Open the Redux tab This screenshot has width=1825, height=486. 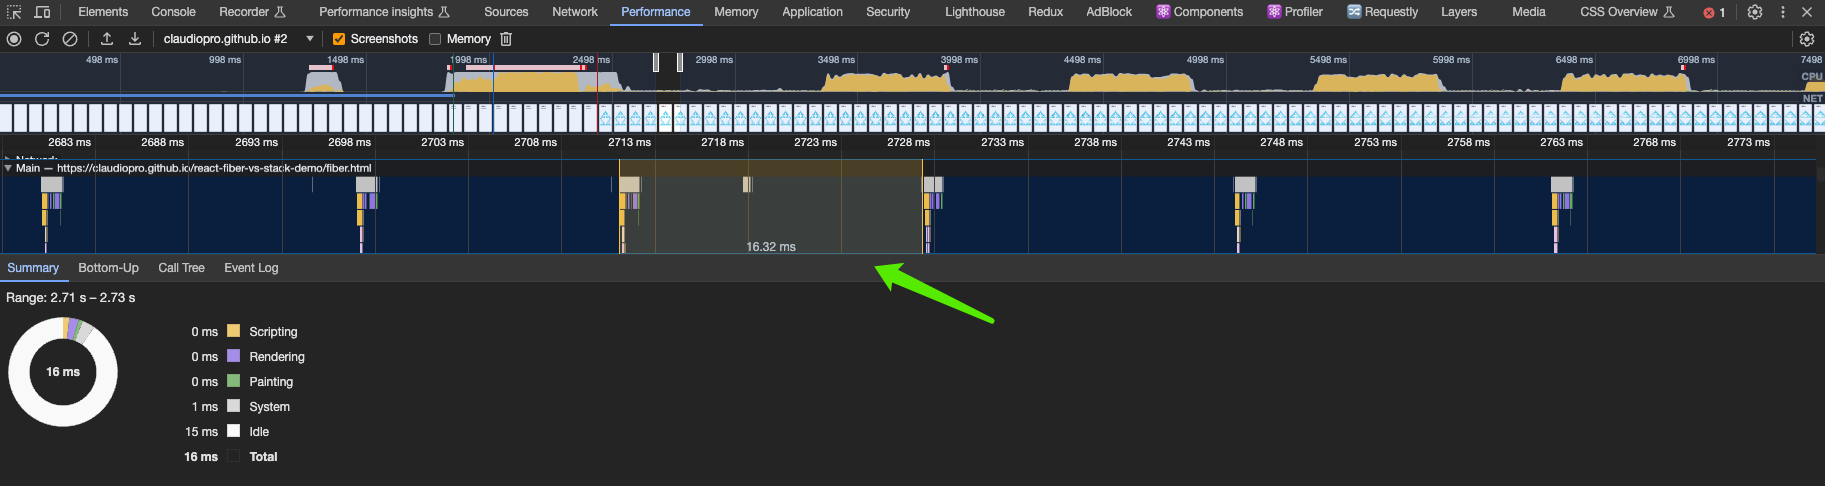[1045, 12]
